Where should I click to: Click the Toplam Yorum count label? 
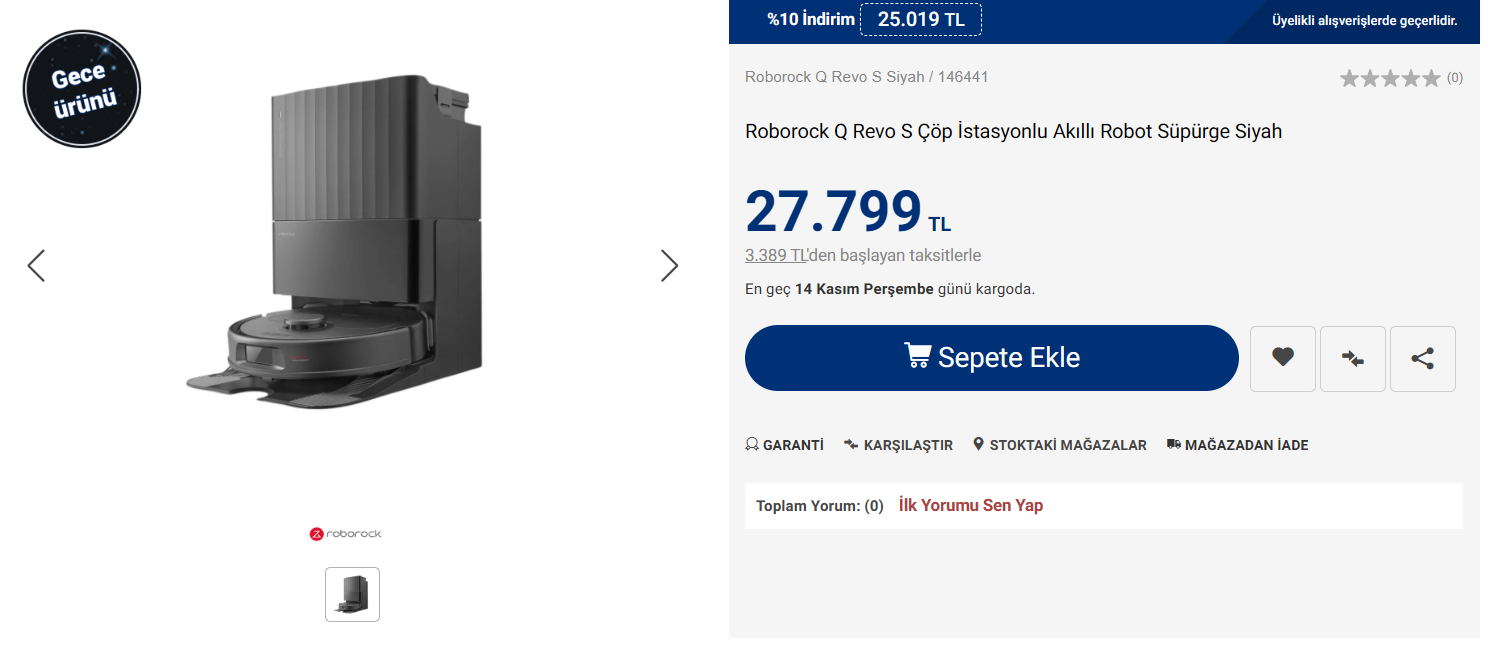820,506
